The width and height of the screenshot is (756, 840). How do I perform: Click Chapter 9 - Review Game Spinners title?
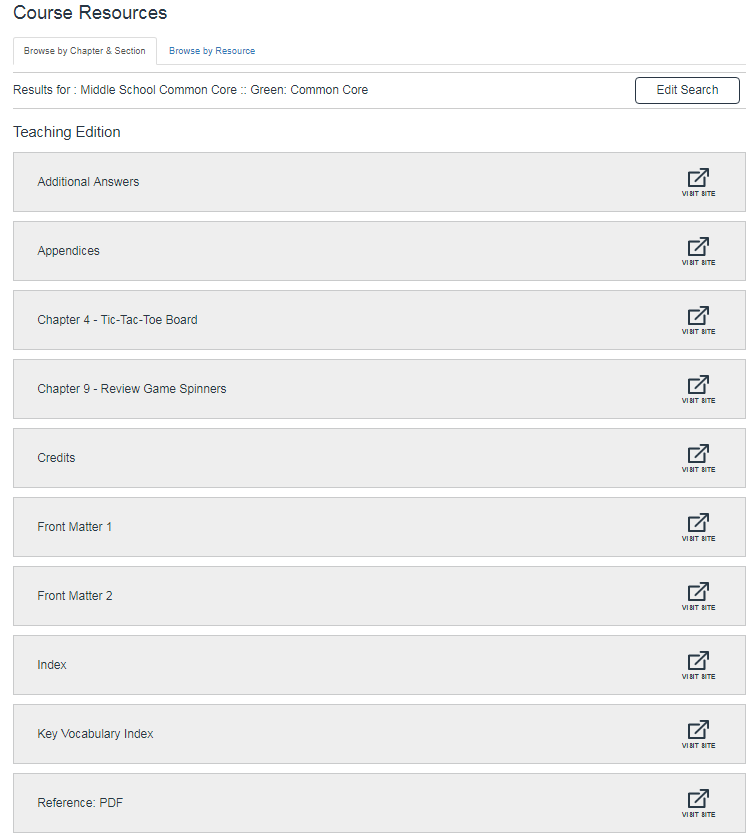click(131, 389)
